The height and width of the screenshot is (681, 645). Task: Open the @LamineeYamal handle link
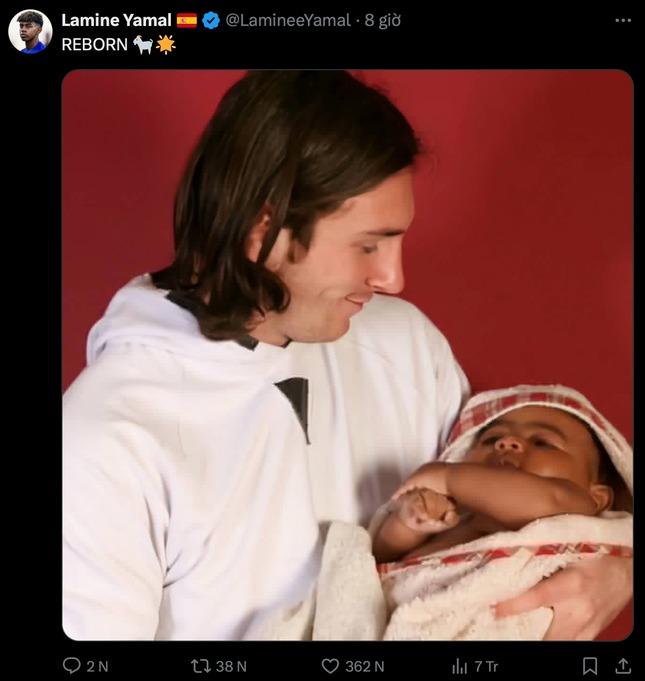click(289, 20)
